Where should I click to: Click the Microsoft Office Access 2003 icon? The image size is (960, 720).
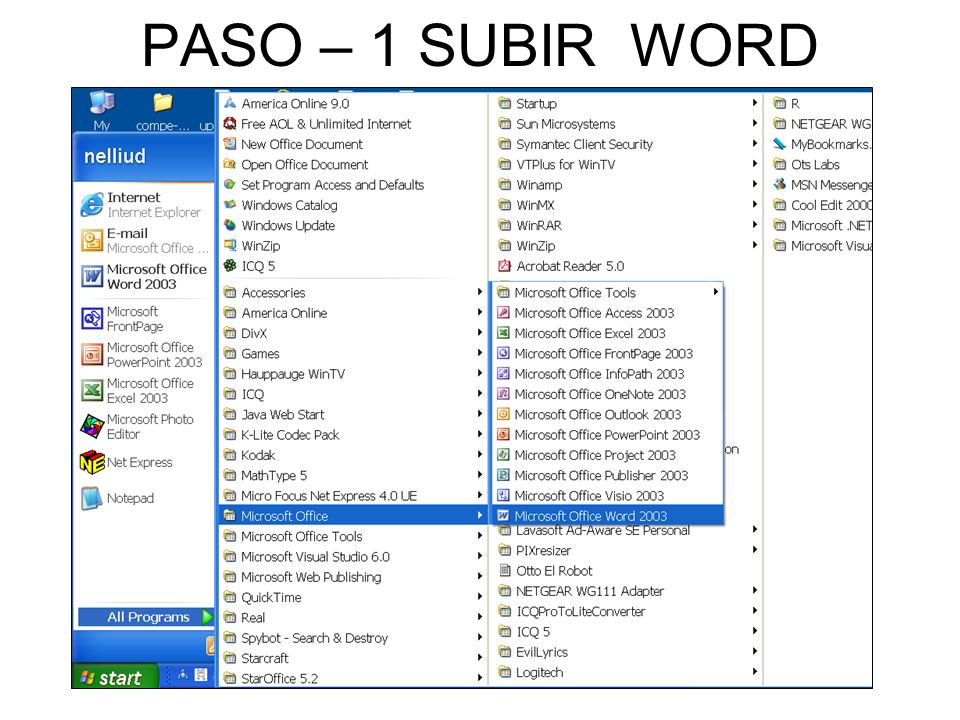(503, 313)
